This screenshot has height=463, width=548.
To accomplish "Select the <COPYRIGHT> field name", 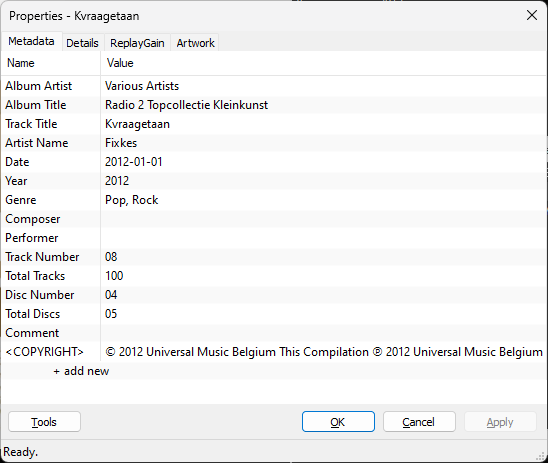I will pyautogui.click(x=44, y=352).
